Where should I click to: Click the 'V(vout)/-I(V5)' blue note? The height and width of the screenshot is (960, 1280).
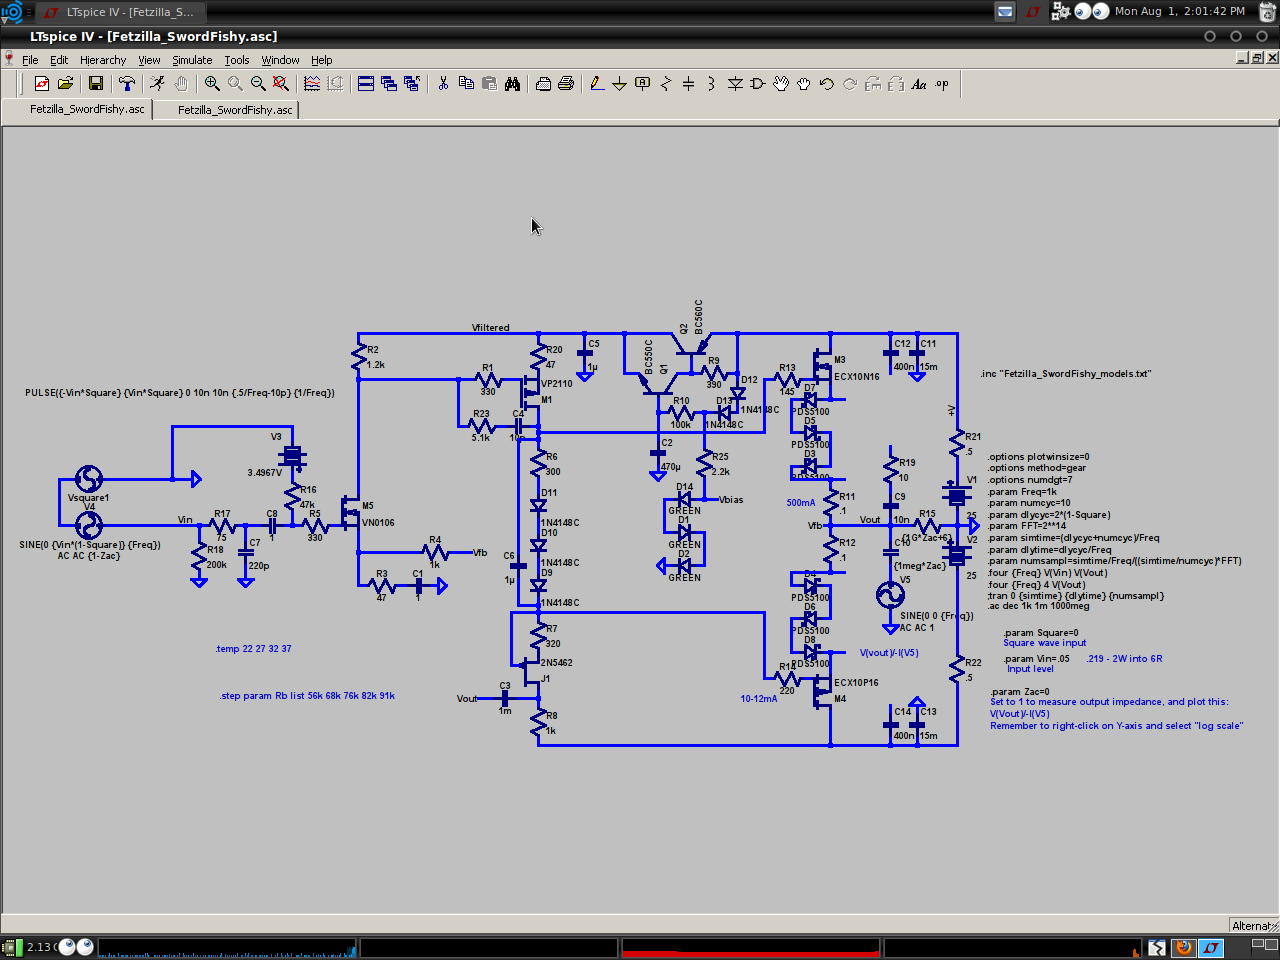point(889,653)
